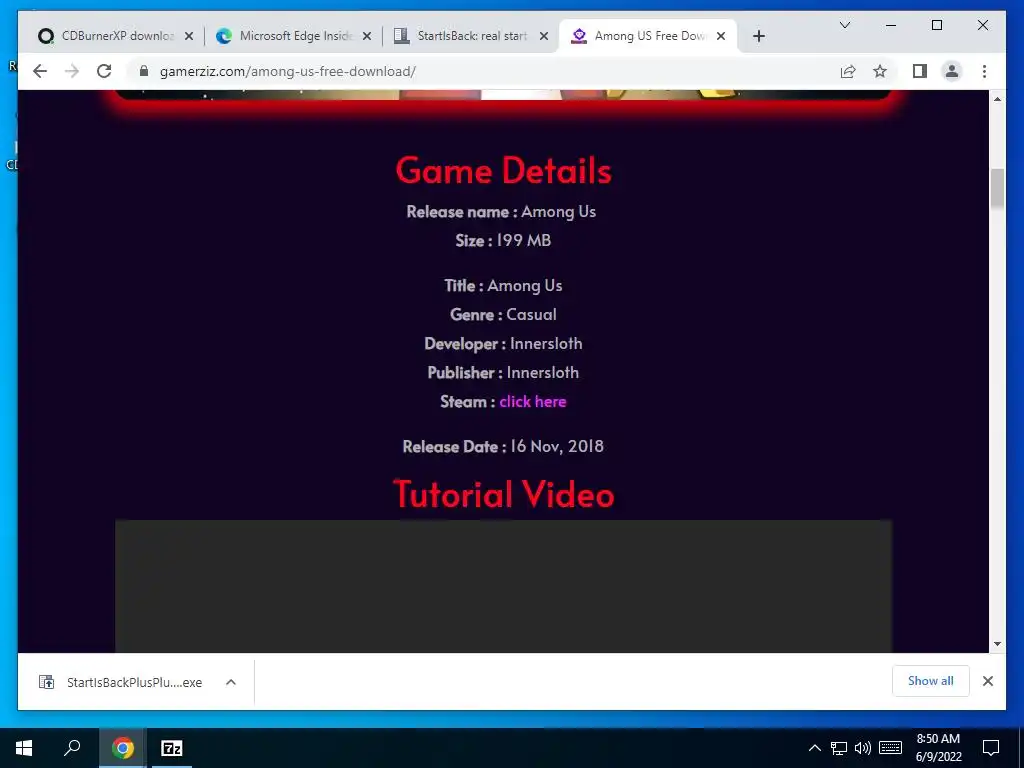The image size is (1024, 768).
Task: Close the downloads bar
Action: (x=988, y=681)
